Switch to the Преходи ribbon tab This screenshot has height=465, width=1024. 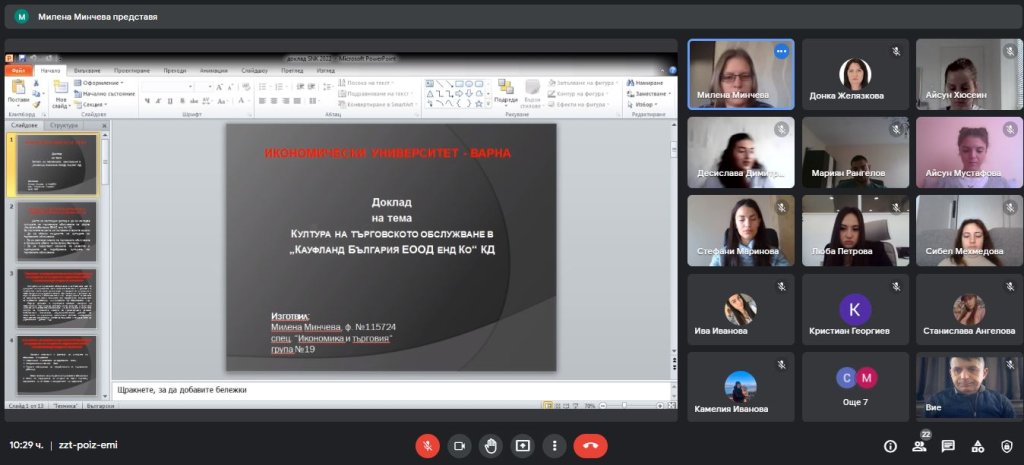pyautogui.click(x=174, y=71)
